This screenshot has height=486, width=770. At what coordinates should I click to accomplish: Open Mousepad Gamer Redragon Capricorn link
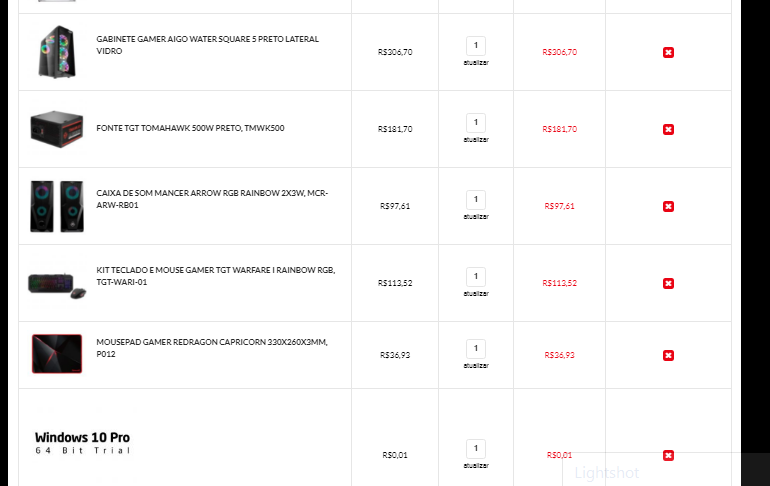point(212,348)
